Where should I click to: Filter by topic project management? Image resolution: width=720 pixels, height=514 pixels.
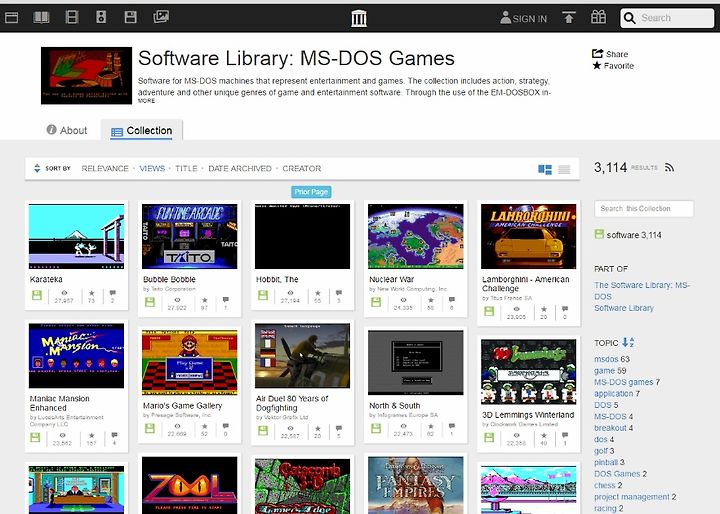click(x=632, y=497)
